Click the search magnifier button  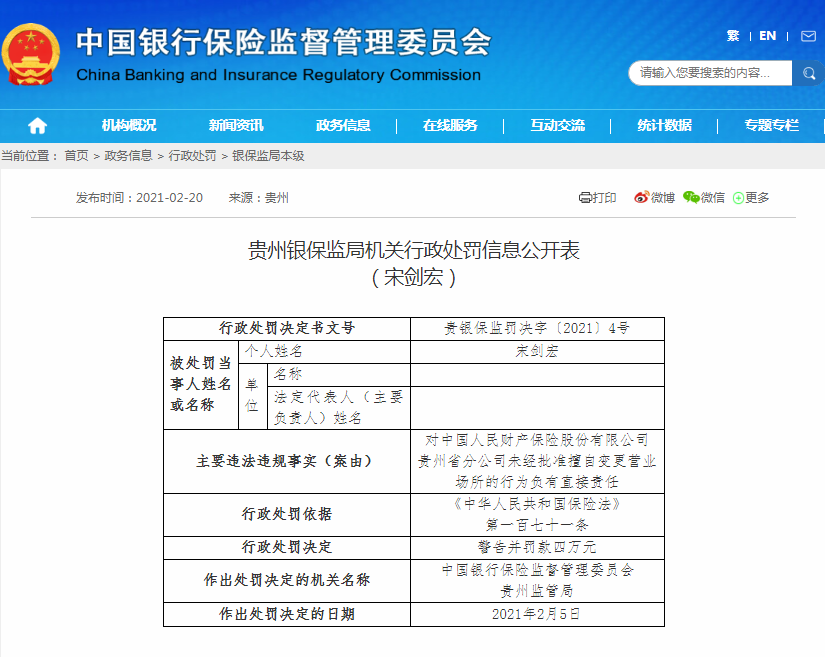pos(809,73)
